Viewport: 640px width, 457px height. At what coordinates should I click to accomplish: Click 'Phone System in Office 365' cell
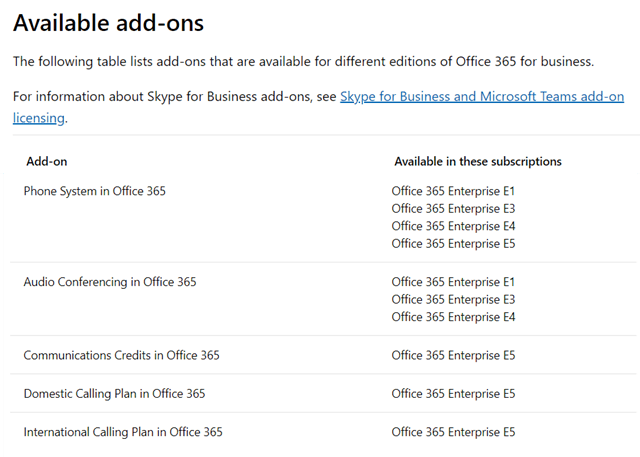[95, 191]
